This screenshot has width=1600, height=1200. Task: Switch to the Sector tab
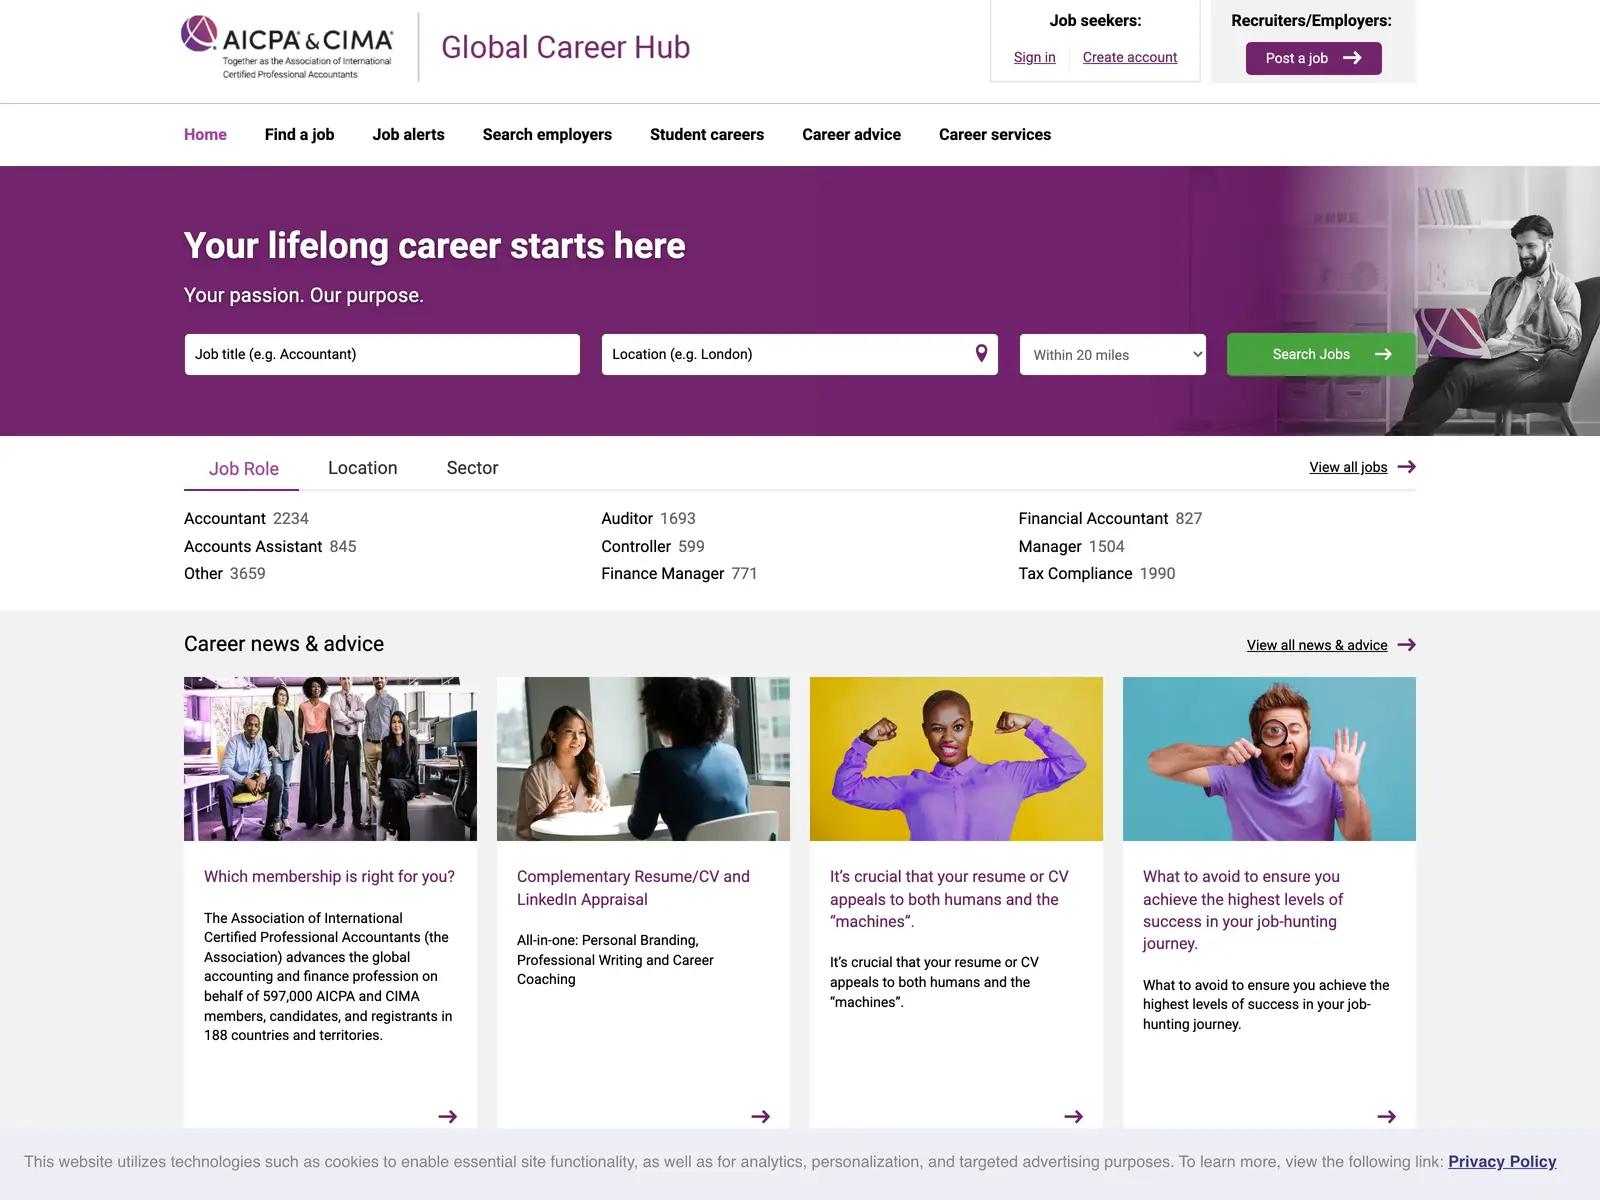[x=472, y=468]
